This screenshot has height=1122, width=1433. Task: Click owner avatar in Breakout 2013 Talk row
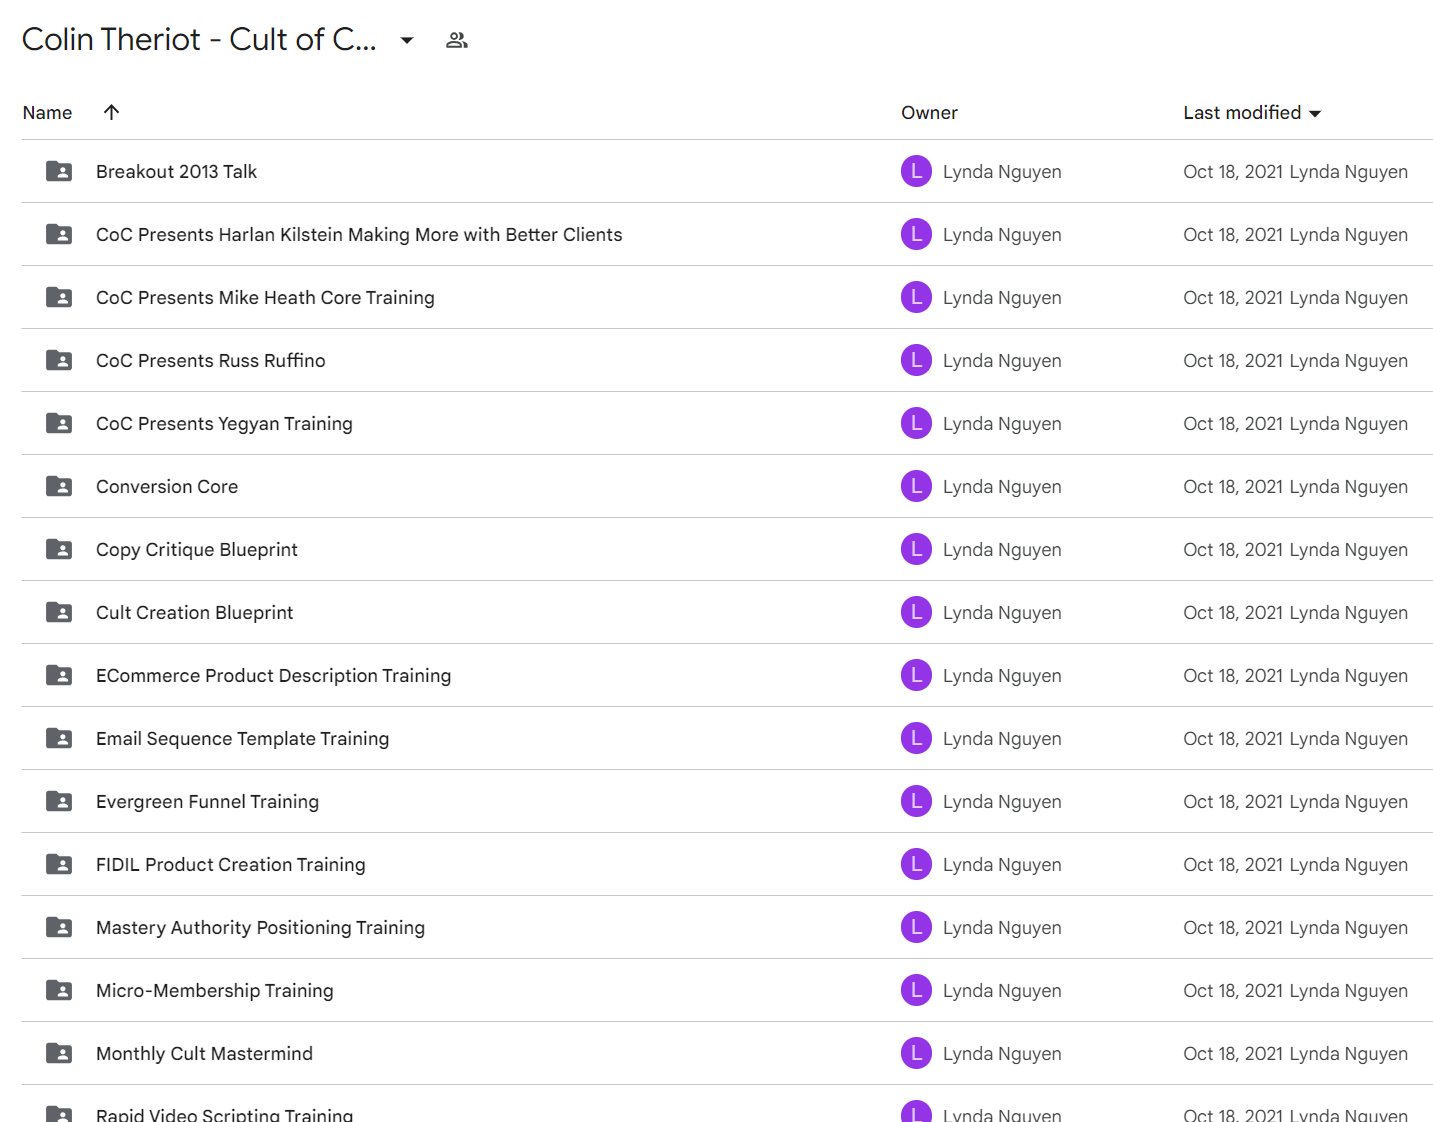tap(916, 171)
